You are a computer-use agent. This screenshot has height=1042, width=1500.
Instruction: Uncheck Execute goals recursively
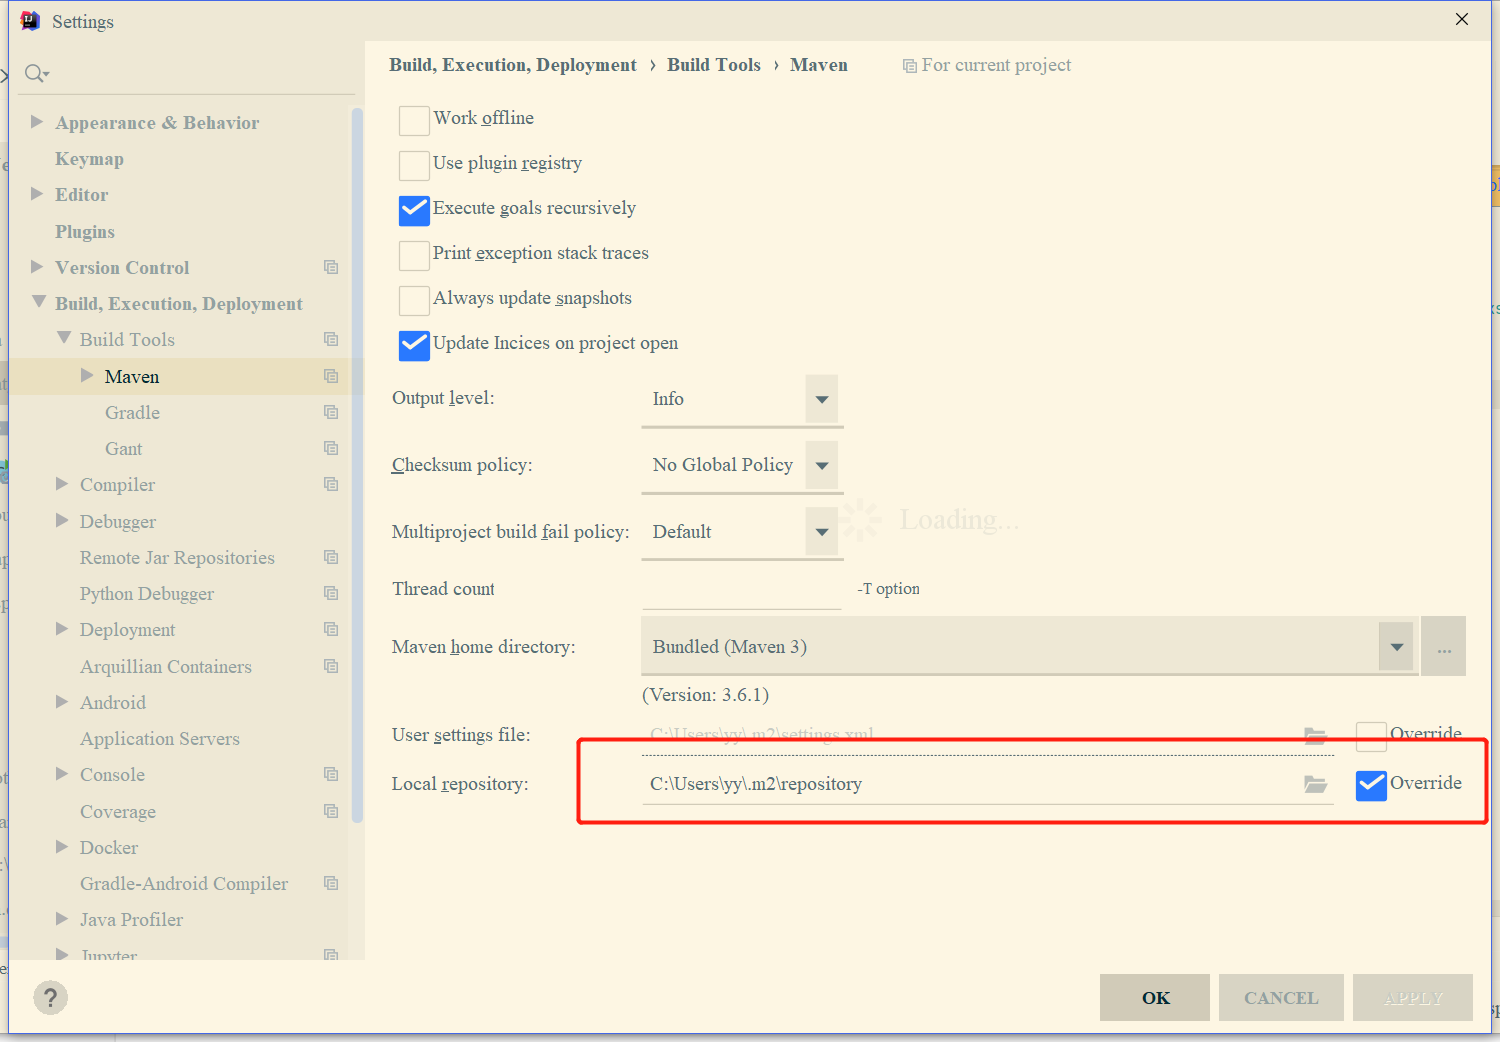(414, 210)
